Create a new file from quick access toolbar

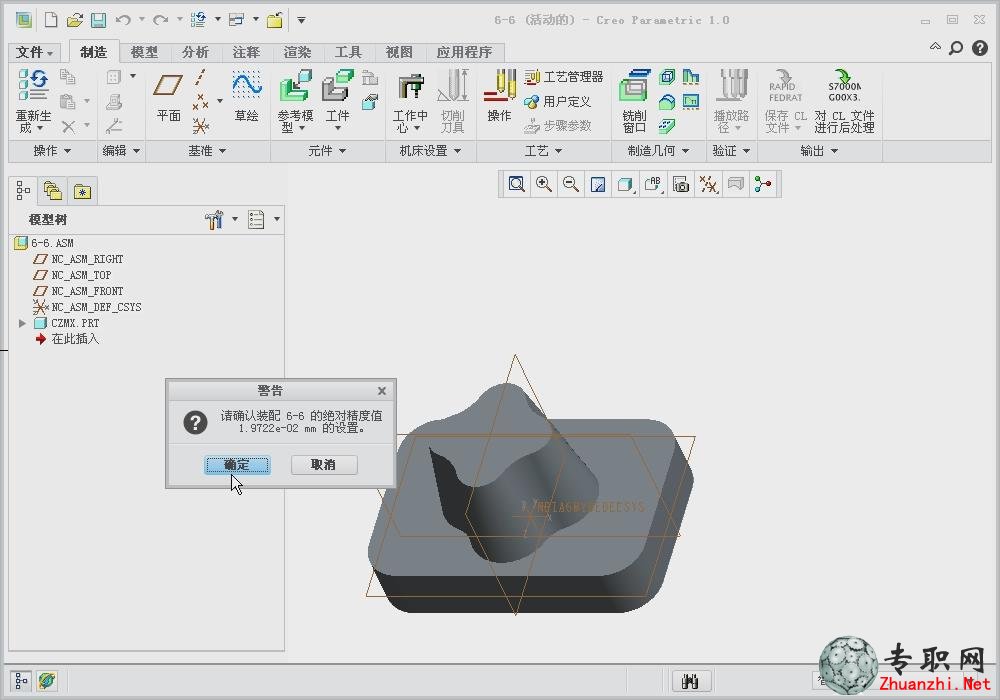click(x=50, y=20)
